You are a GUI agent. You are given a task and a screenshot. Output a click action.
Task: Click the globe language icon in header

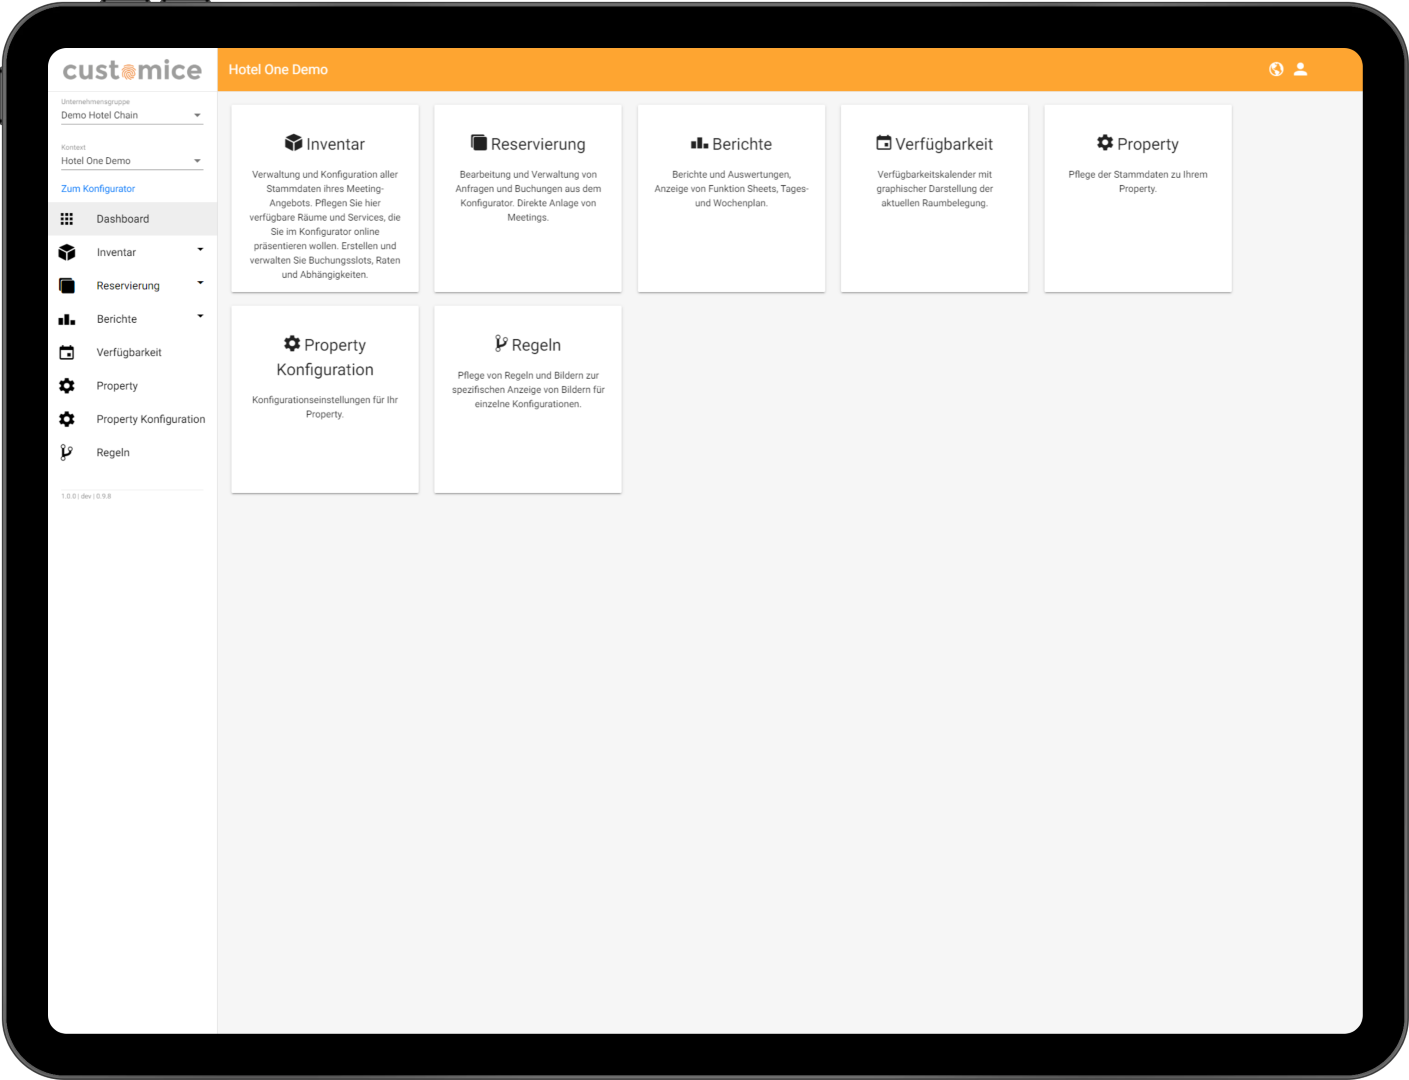click(1276, 69)
